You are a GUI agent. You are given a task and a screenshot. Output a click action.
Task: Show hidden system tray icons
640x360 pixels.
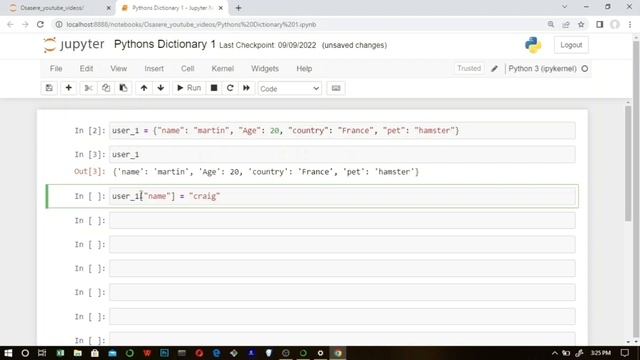[x=554, y=353]
